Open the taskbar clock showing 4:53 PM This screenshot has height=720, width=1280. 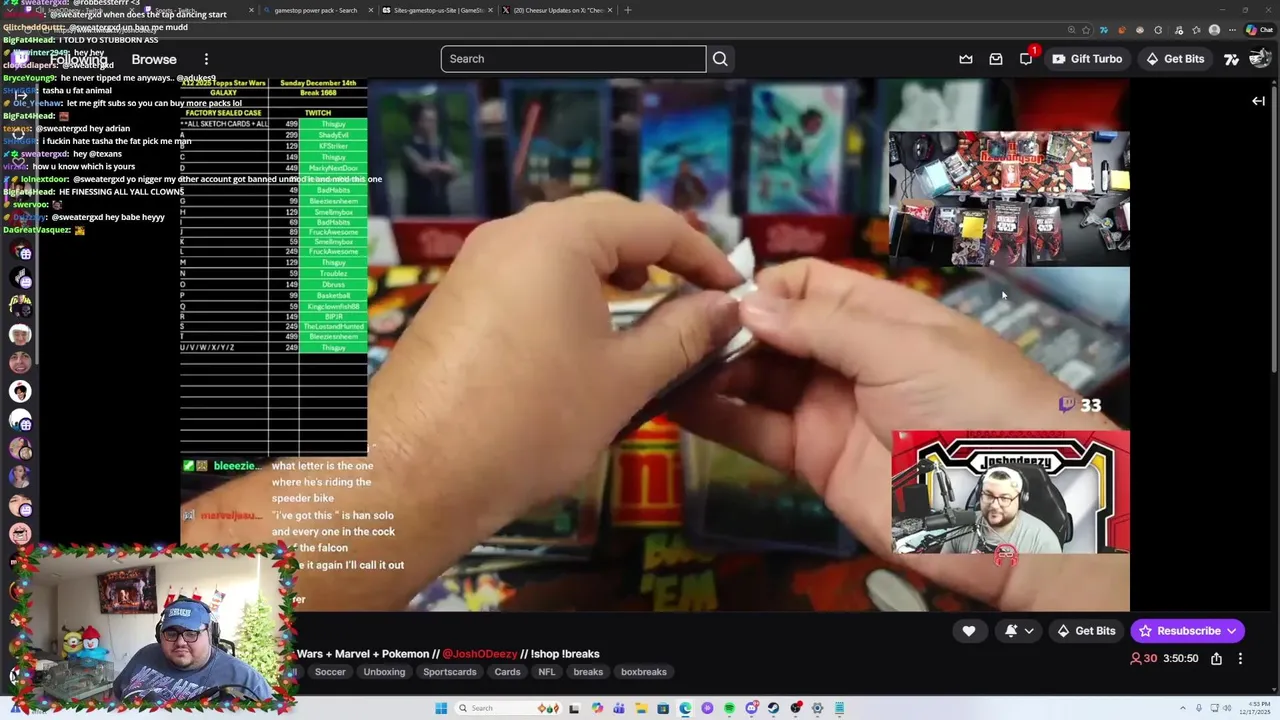tap(1255, 709)
